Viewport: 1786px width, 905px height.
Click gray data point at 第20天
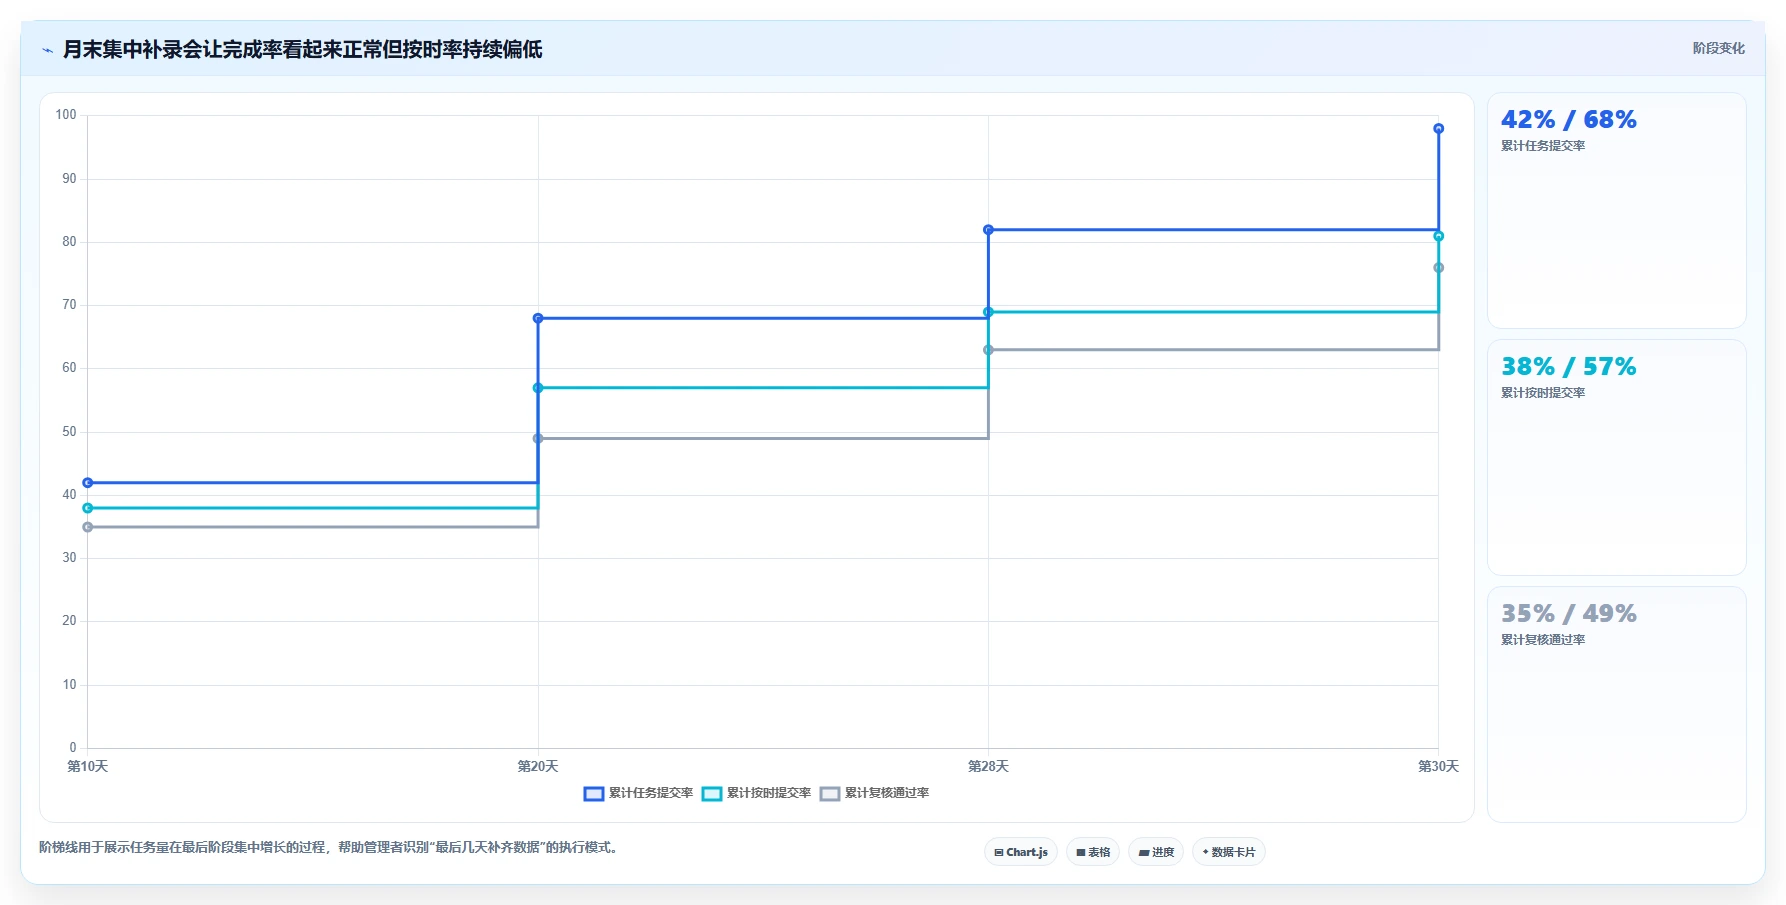click(x=538, y=439)
